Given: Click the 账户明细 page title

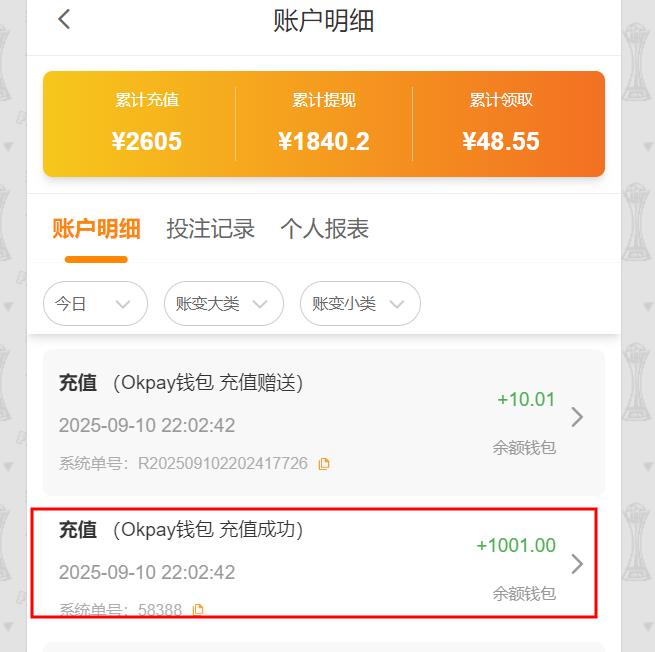Looking at the screenshot, I should pos(324,20).
